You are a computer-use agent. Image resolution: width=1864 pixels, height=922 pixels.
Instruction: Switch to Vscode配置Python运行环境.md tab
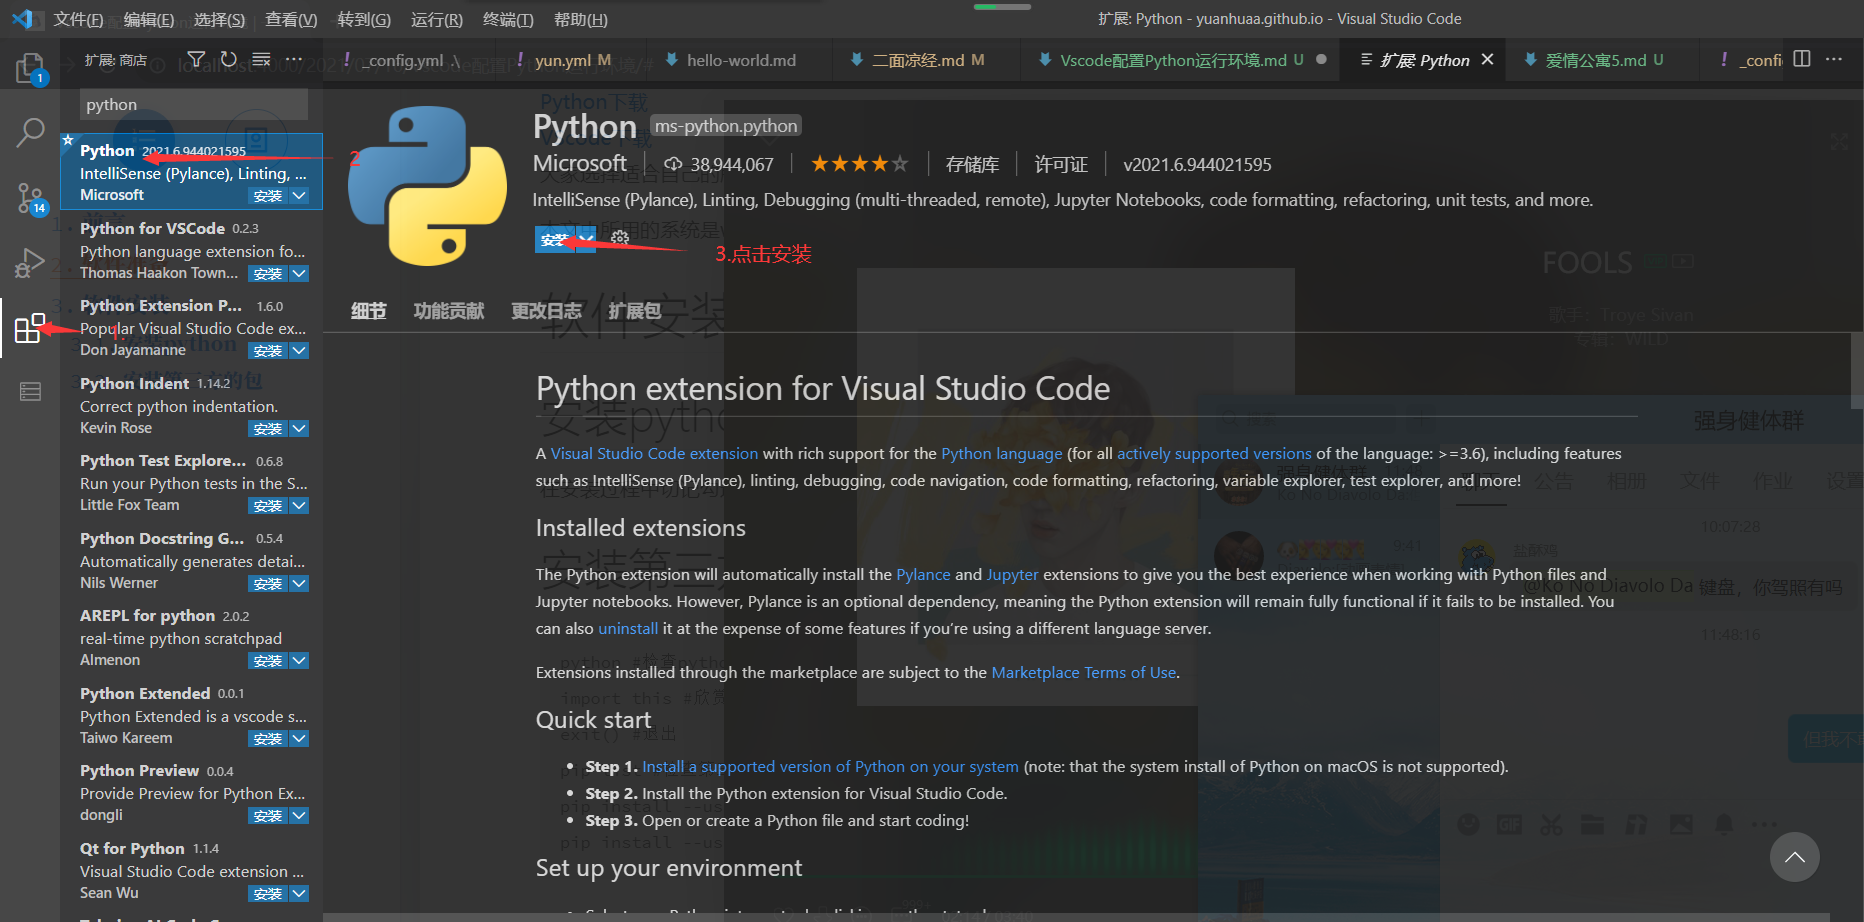point(1182,60)
